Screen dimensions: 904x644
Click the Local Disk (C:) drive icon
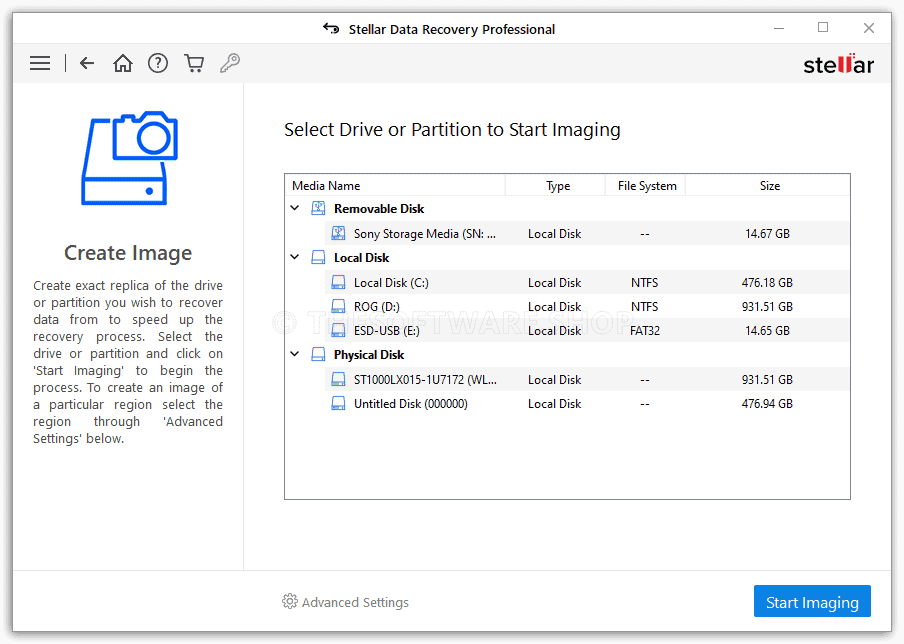point(338,283)
